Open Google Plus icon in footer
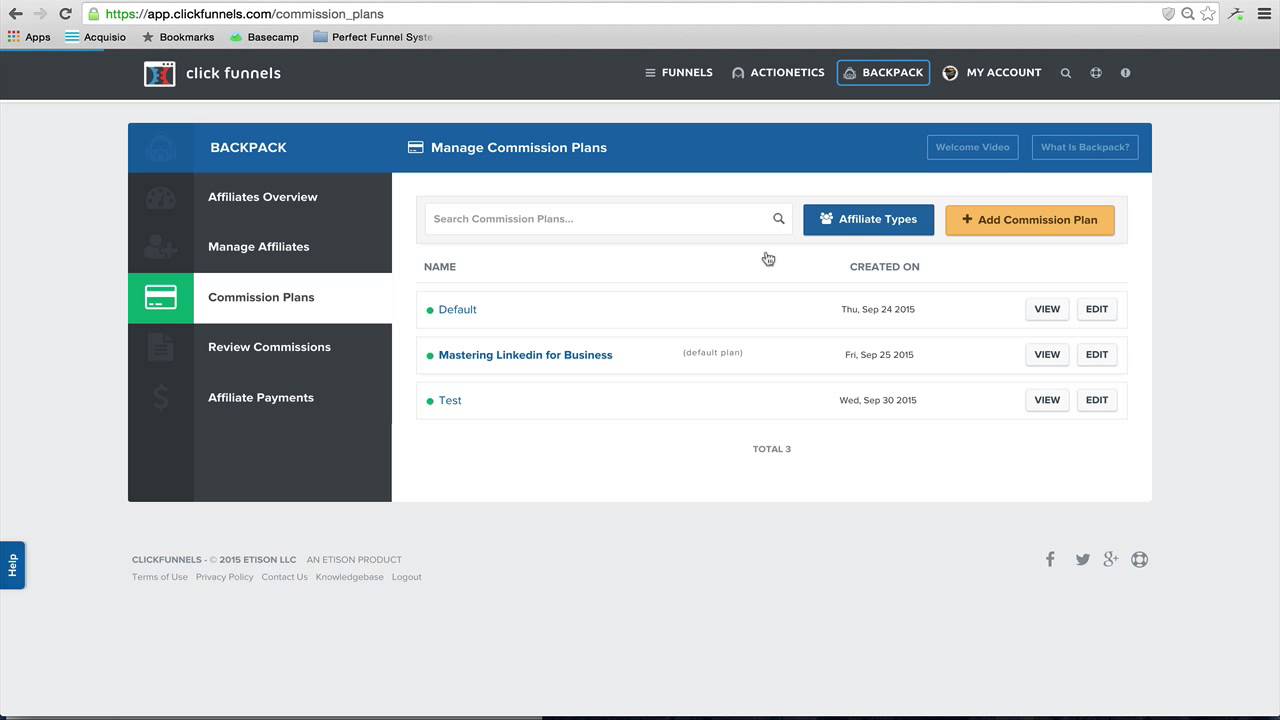Screen dimensions: 1280x720 (x=1110, y=559)
